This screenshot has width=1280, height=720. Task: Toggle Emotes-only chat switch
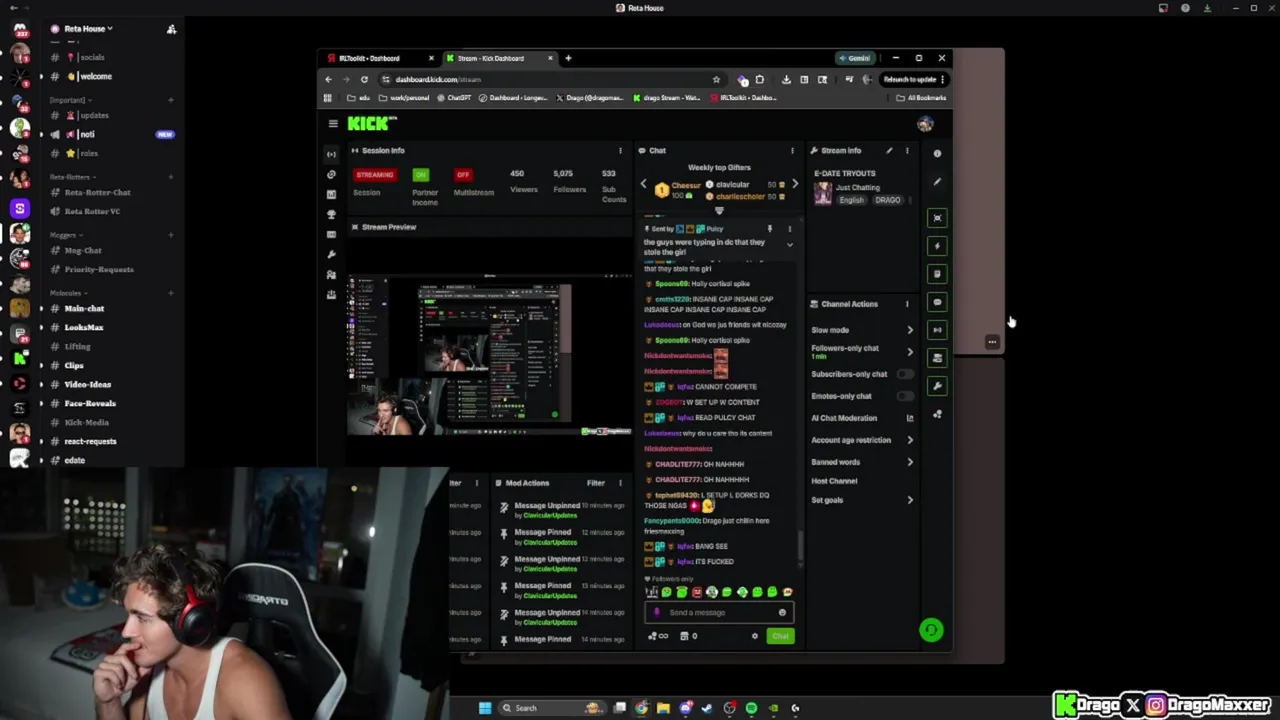pos(904,396)
